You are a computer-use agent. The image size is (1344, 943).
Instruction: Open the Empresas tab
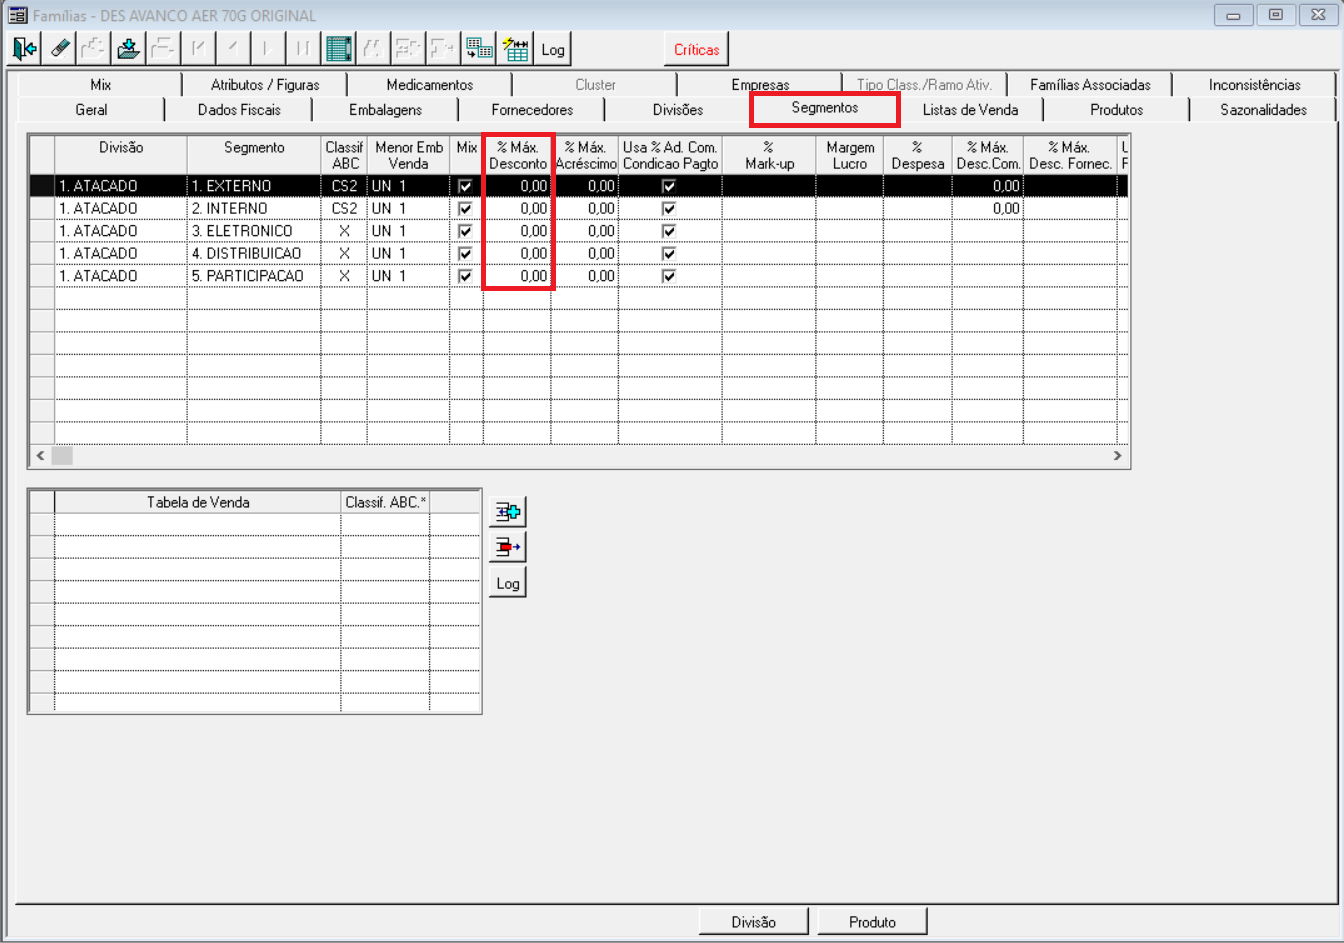[x=760, y=85]
